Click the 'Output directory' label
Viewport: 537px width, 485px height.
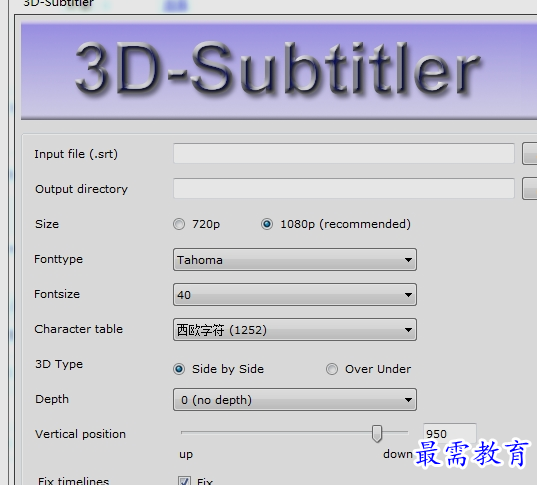82,189
